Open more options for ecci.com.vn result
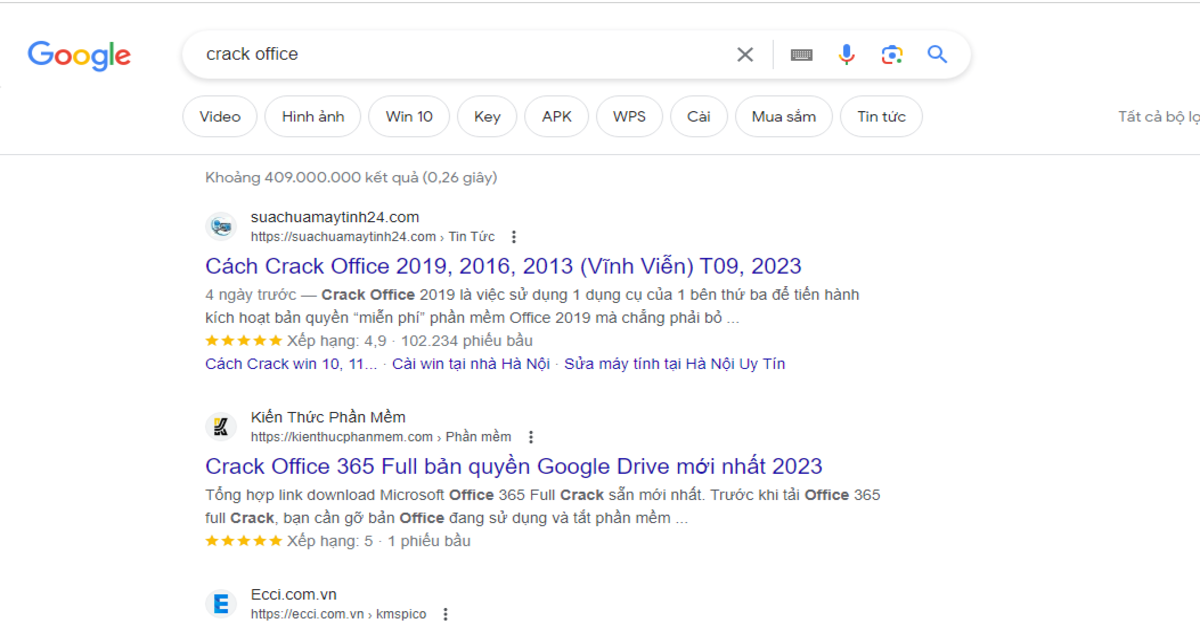 [446, 614]
